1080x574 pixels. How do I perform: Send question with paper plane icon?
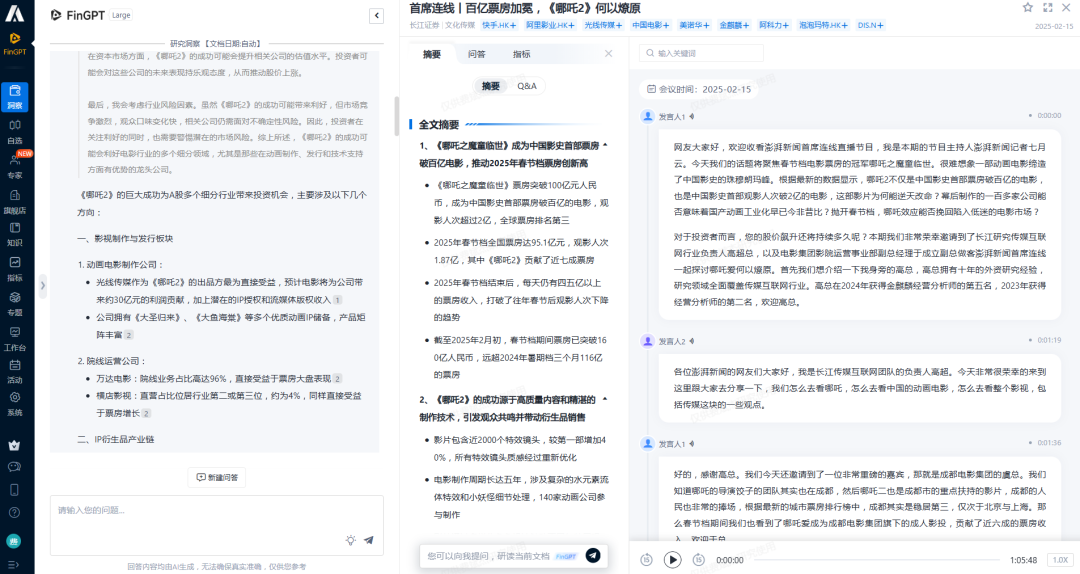(368, 540)
